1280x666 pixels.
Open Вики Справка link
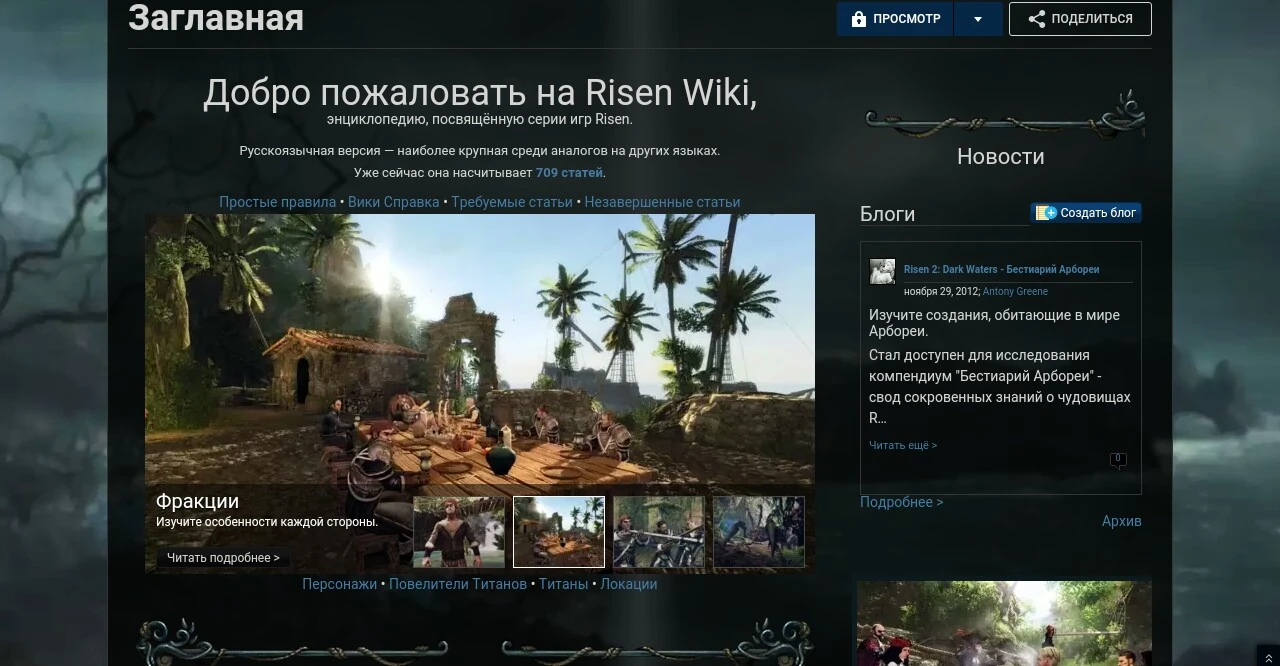(x=394, y=202)
